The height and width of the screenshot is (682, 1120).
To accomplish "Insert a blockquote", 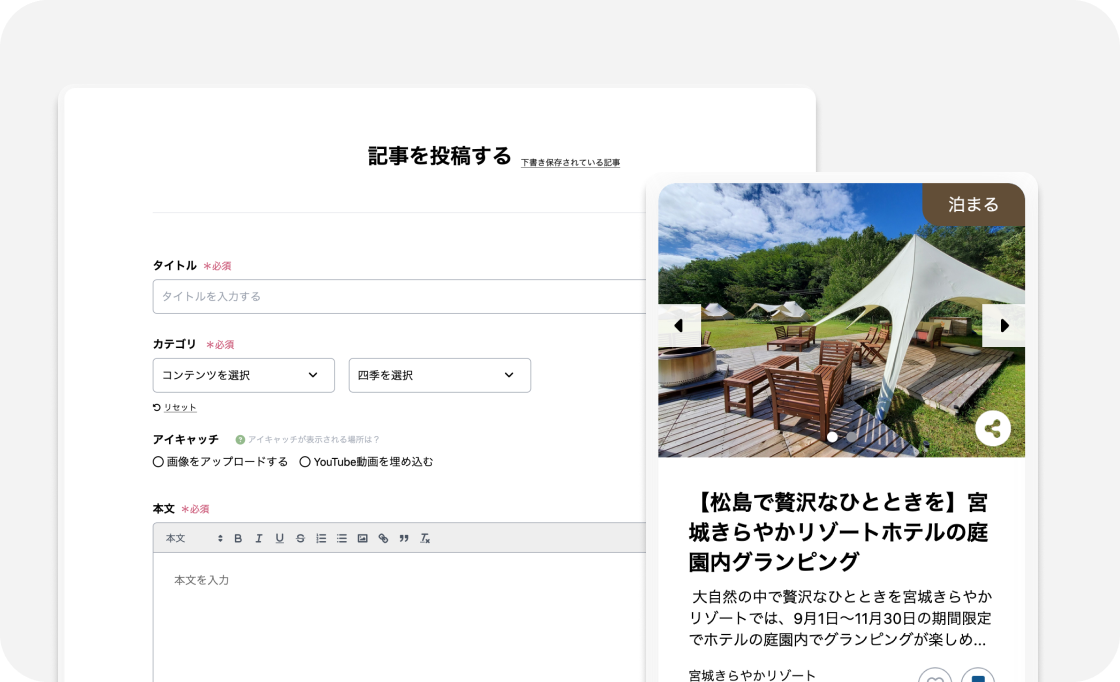I will 403,538.
